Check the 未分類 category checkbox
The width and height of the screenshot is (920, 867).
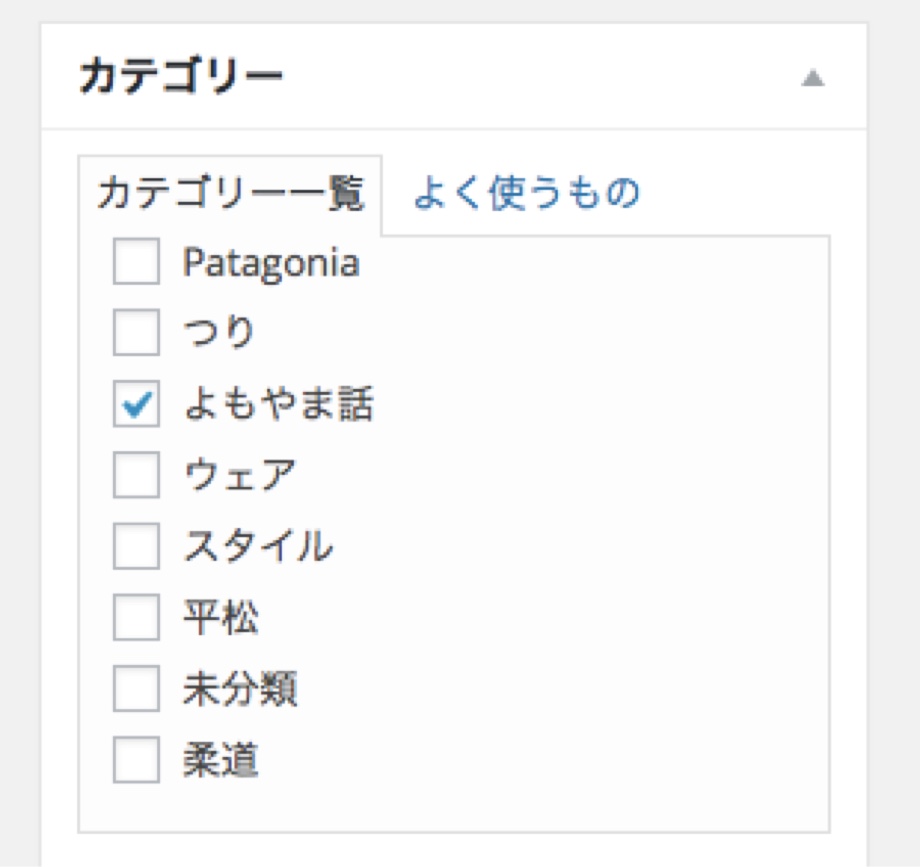(x=136, y=688)
